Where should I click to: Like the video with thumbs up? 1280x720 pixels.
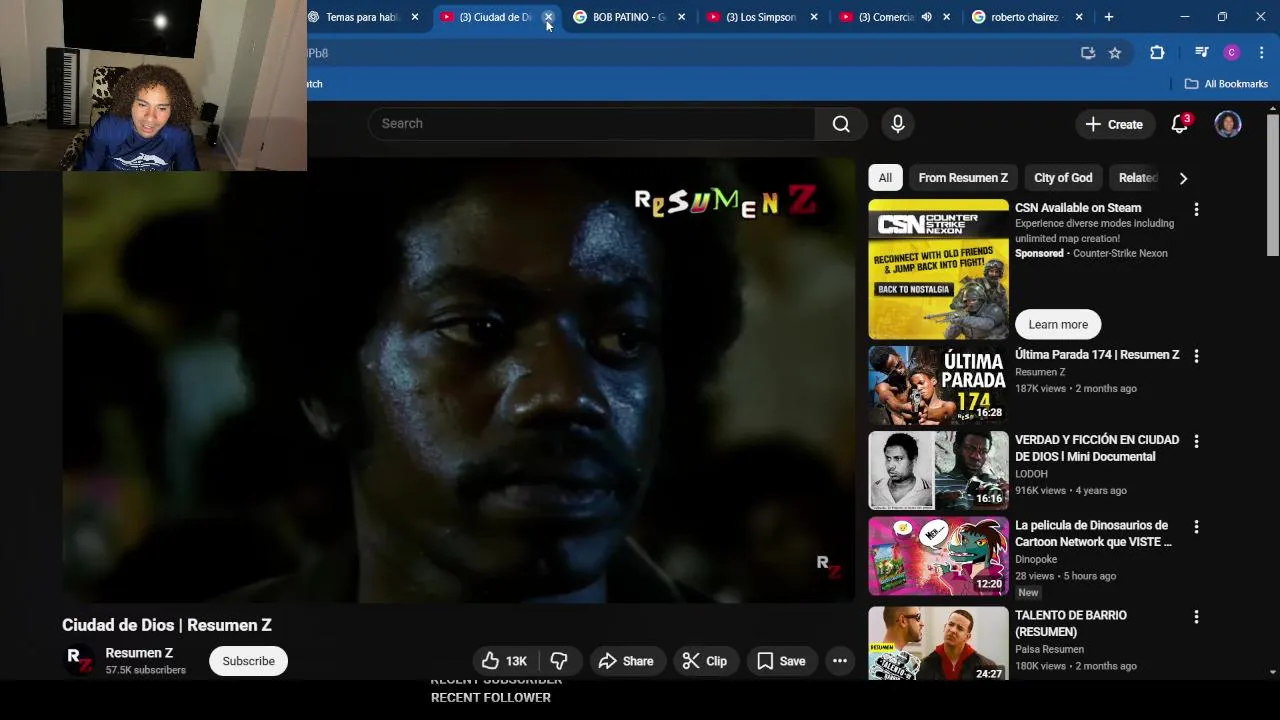(504, 661)
